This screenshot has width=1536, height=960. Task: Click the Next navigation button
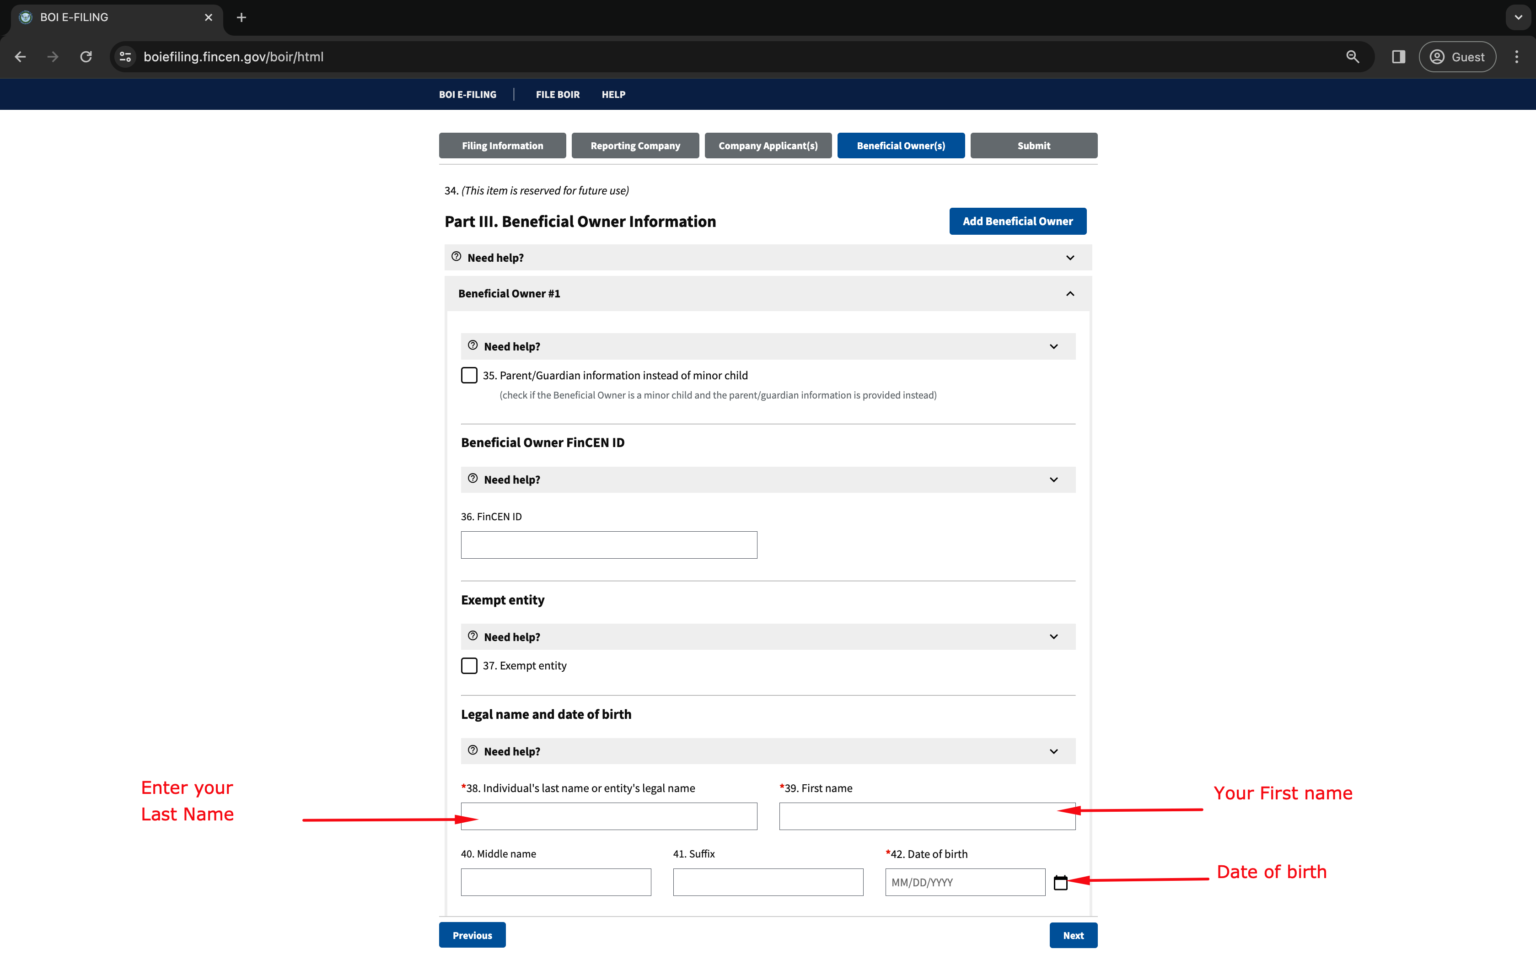coord(1073,934)
